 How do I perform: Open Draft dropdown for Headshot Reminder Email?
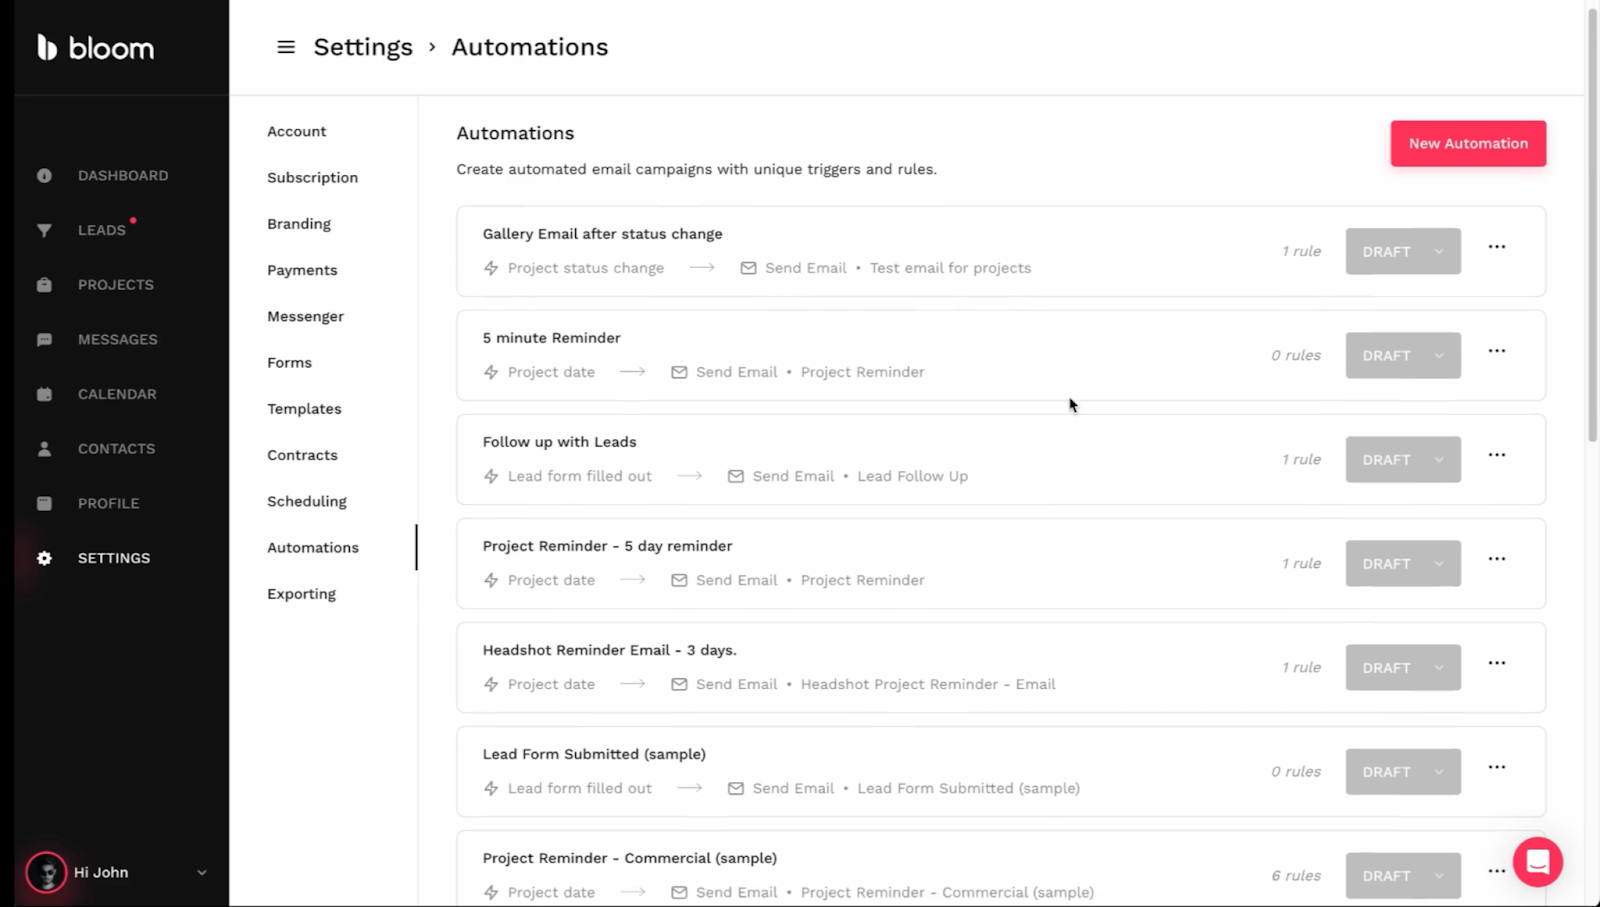(x=1438, y=668)
